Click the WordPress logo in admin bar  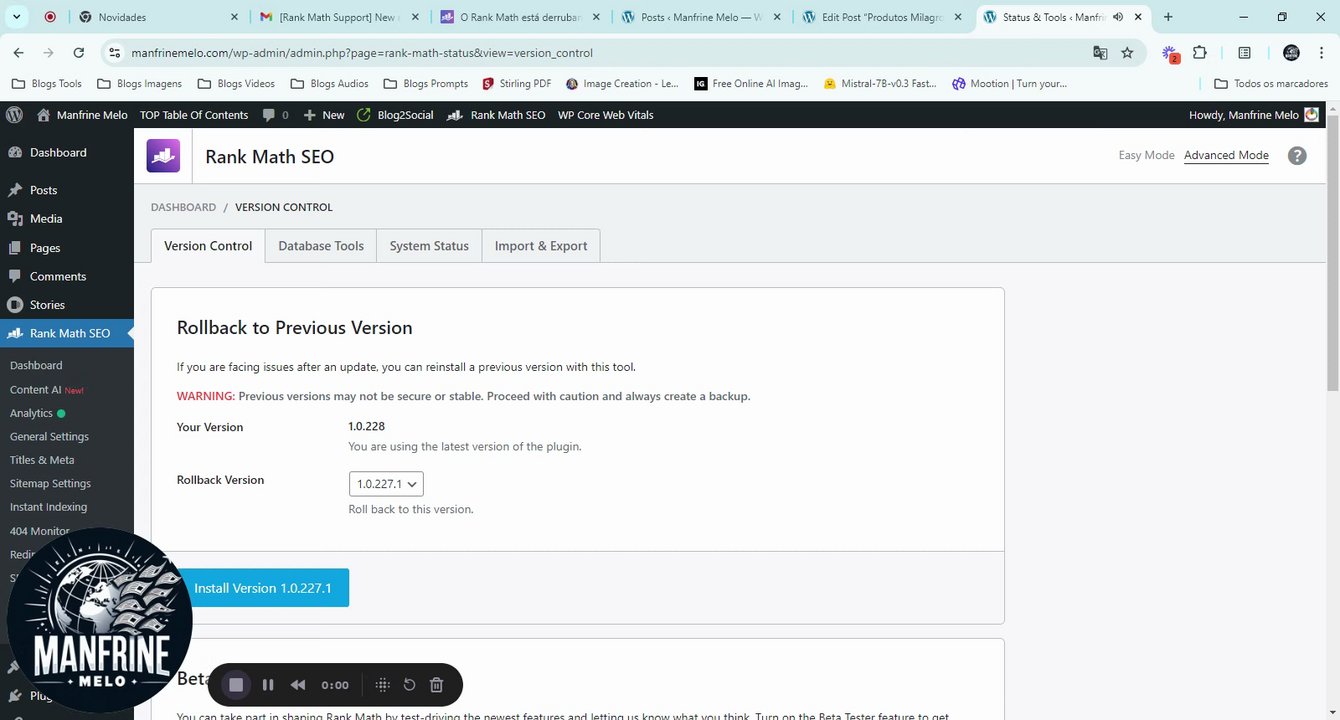[x=14, y=115]
